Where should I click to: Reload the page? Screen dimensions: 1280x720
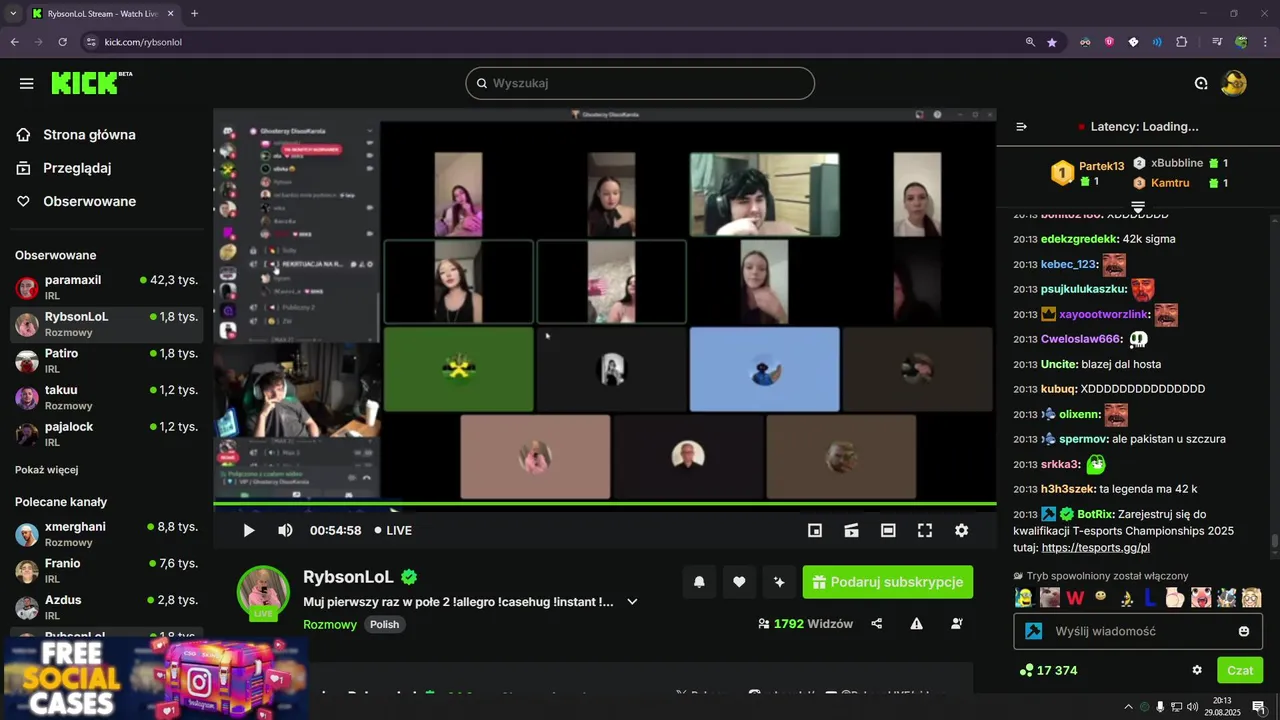pos(62,42)
